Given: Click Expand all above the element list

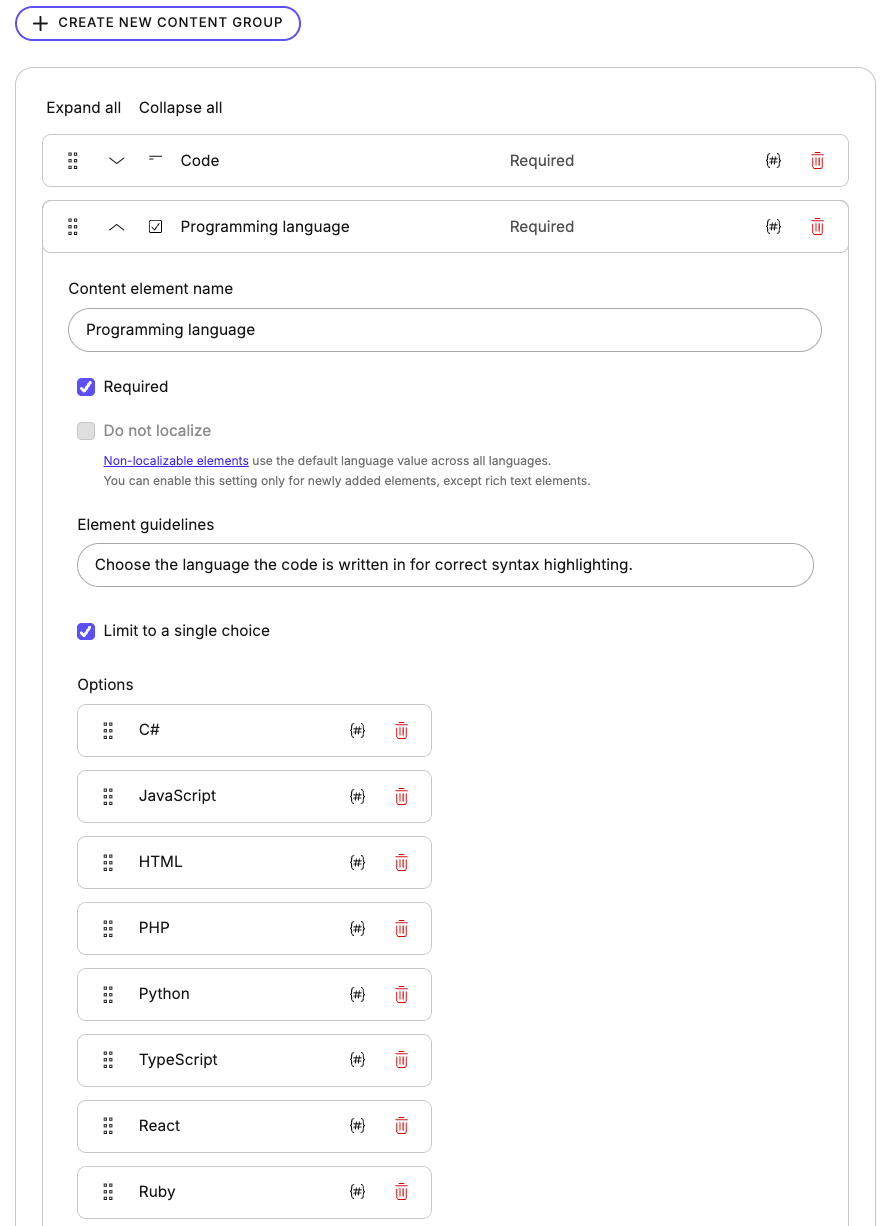Looking at the screenshot, I should [83, 107].
